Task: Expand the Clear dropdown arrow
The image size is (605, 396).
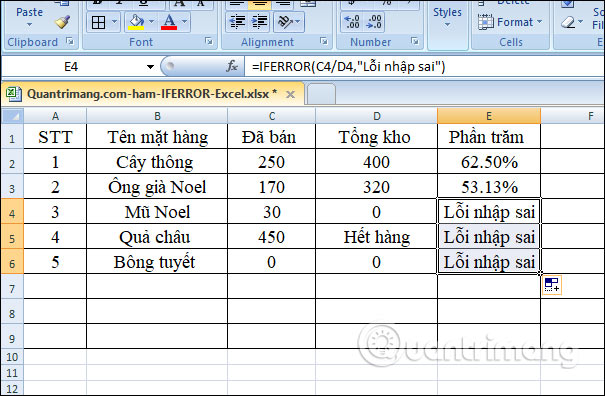Action: pyautogui.click(x=580, y=22)
